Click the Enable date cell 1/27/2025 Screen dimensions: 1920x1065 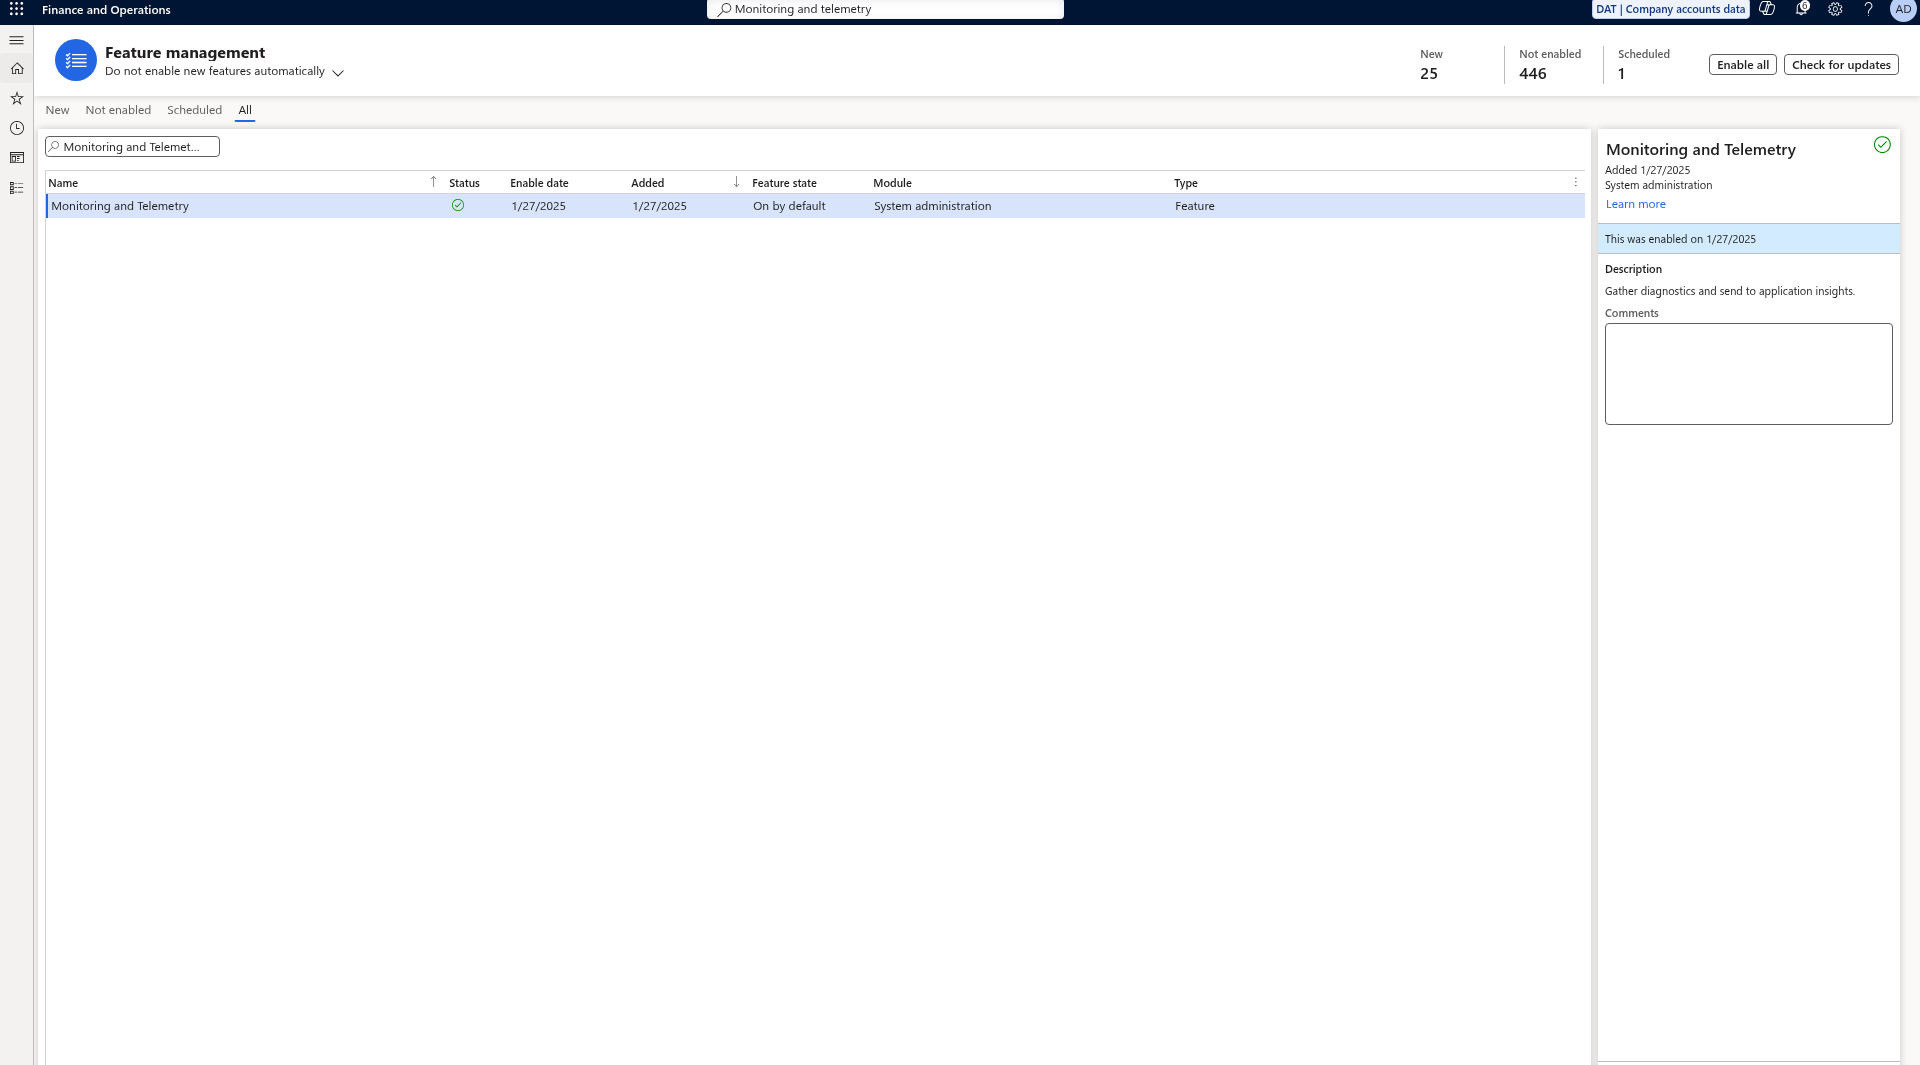coord(538,206)
